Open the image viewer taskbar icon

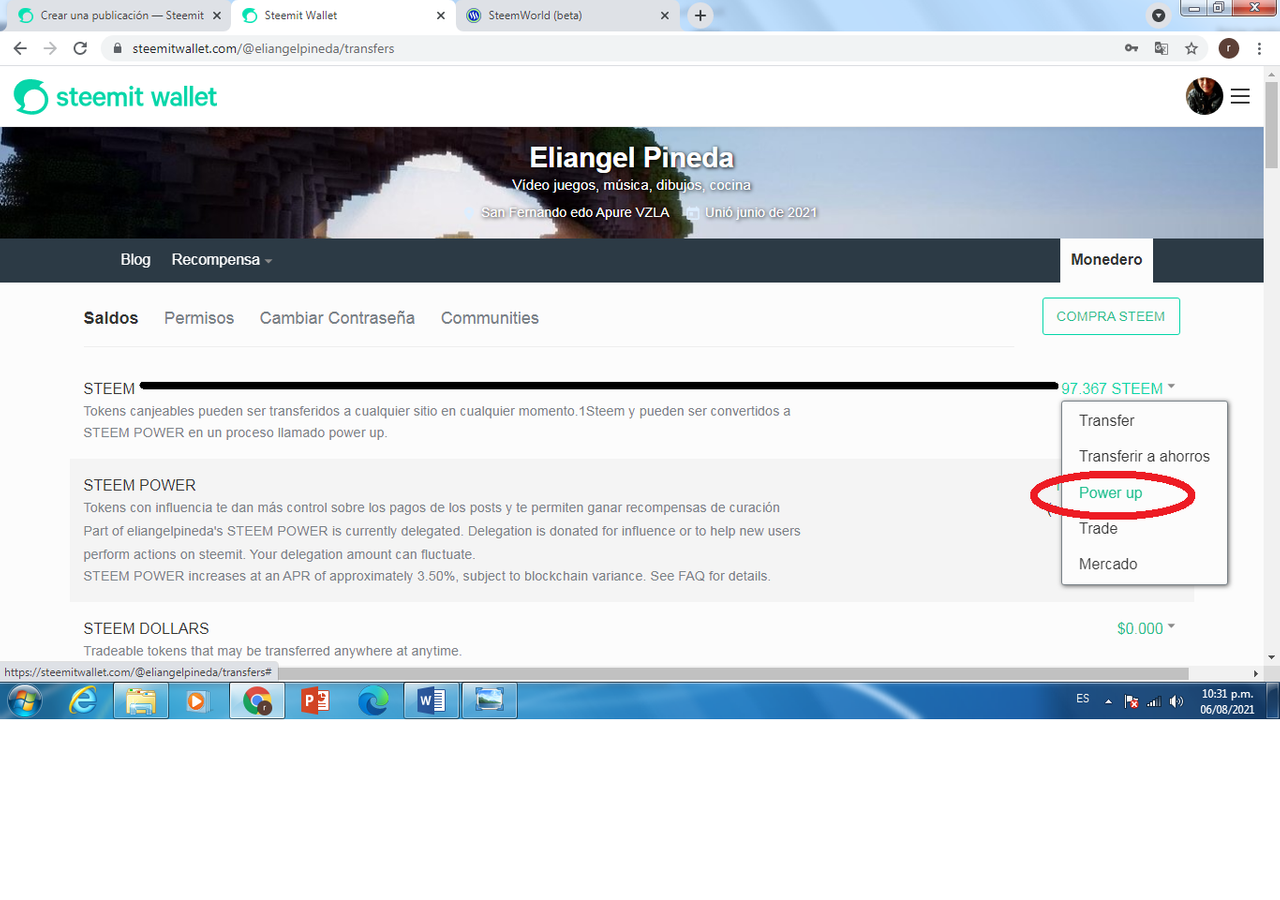tap(489, 701)
